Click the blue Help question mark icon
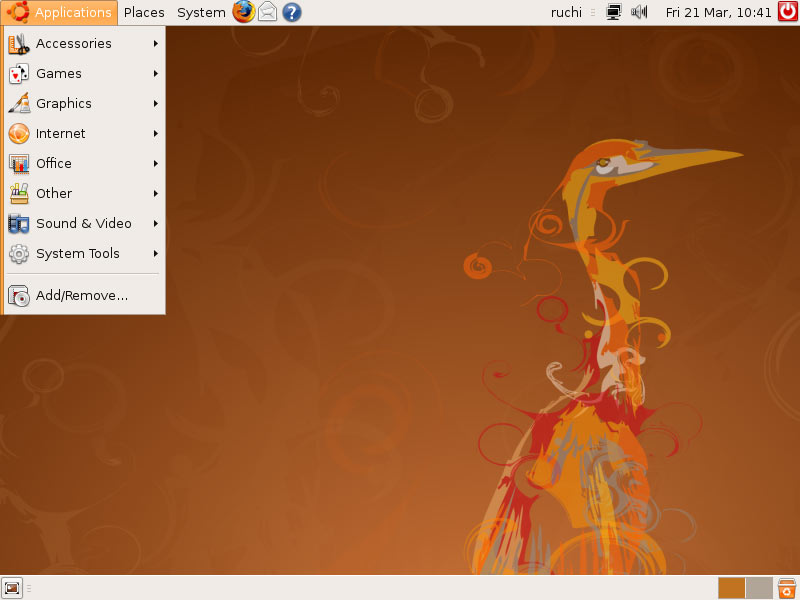This screenshot has height=600, width=800. point(292,12)
